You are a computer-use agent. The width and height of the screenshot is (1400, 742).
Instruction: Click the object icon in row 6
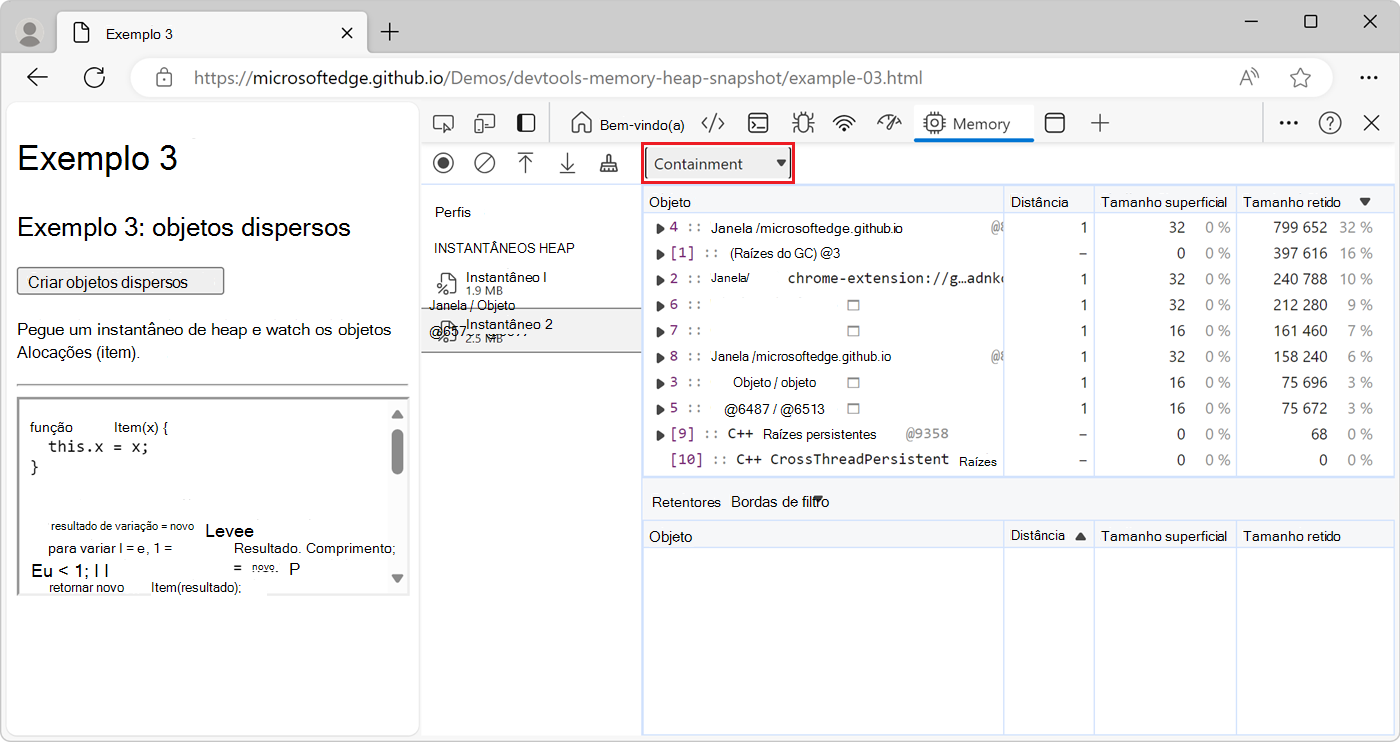tap(853, 305)
